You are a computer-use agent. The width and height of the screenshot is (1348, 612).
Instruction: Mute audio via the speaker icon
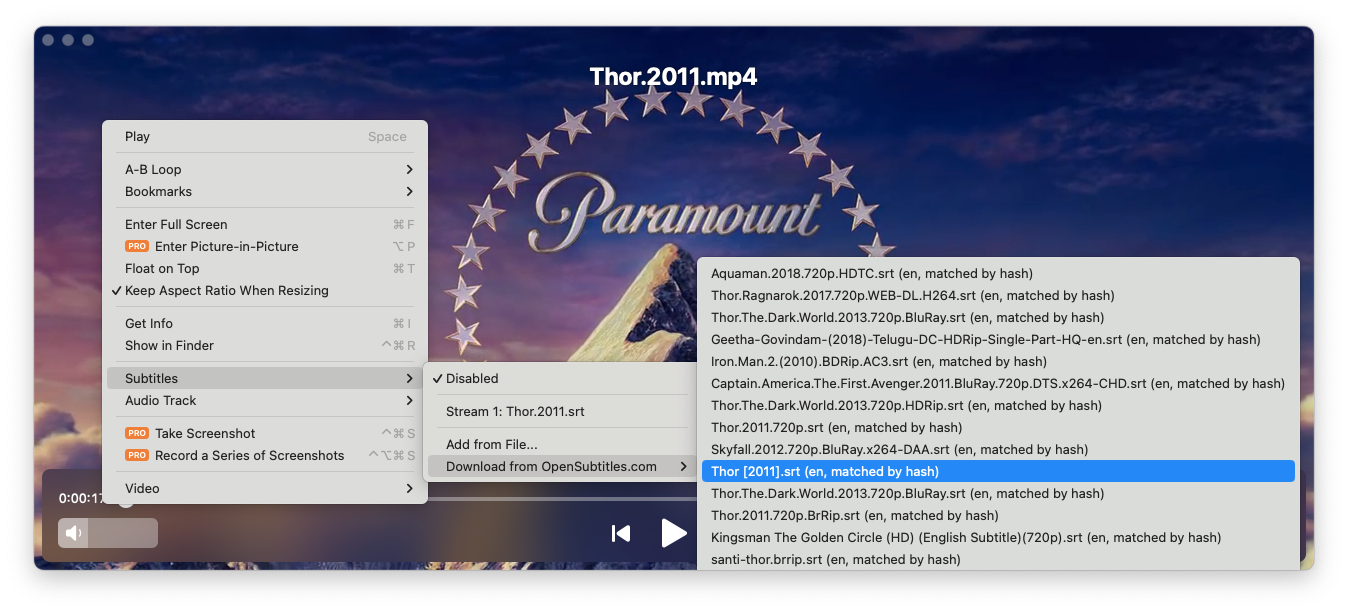73,533
